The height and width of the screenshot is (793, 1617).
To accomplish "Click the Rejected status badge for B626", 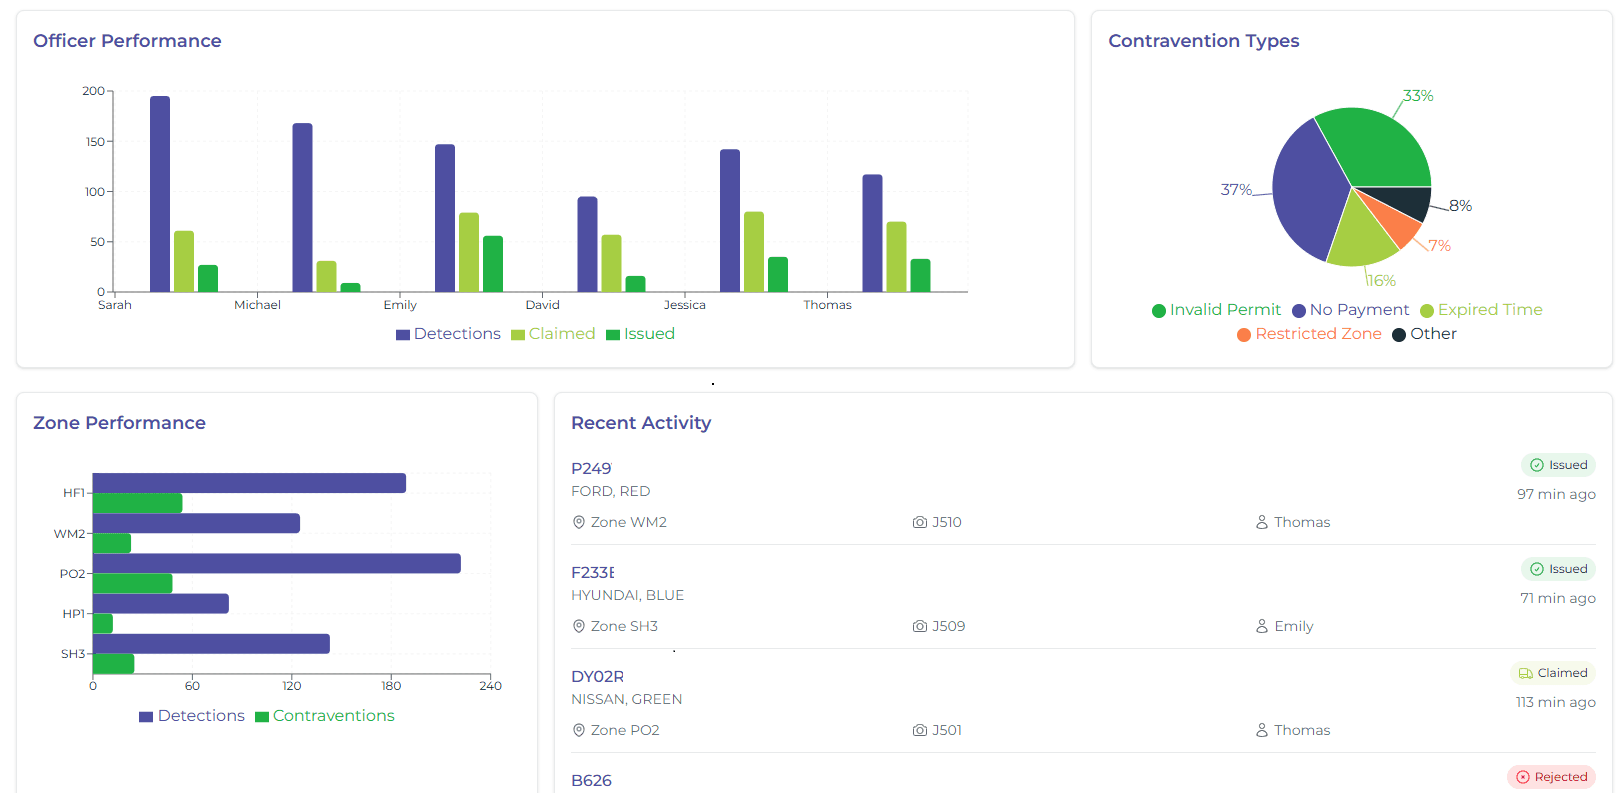I will coord(1551,777).
